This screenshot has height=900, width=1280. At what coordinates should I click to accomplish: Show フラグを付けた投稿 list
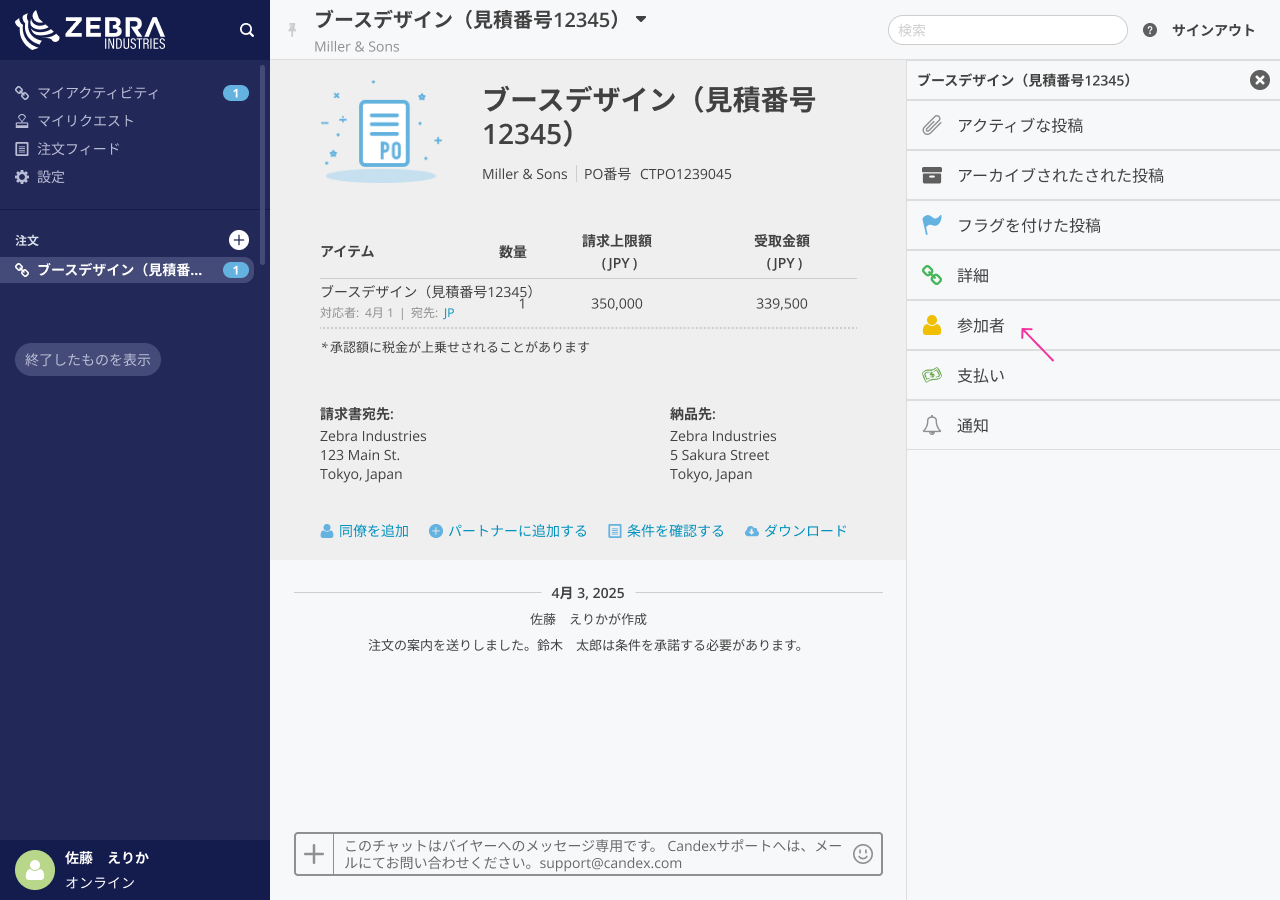[1028, 226]
